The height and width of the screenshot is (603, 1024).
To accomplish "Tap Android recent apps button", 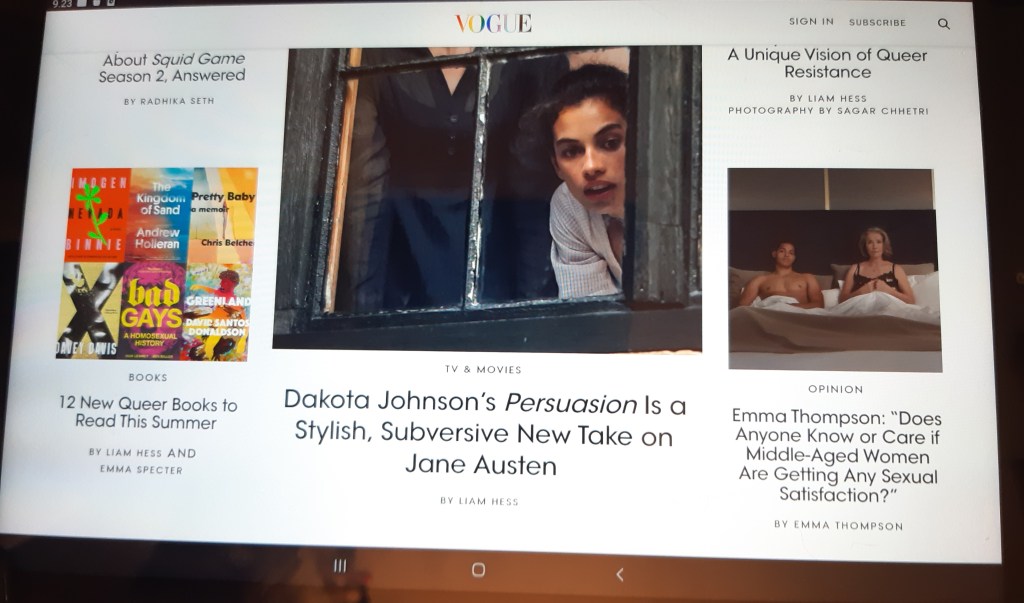I will pos(340,566).
